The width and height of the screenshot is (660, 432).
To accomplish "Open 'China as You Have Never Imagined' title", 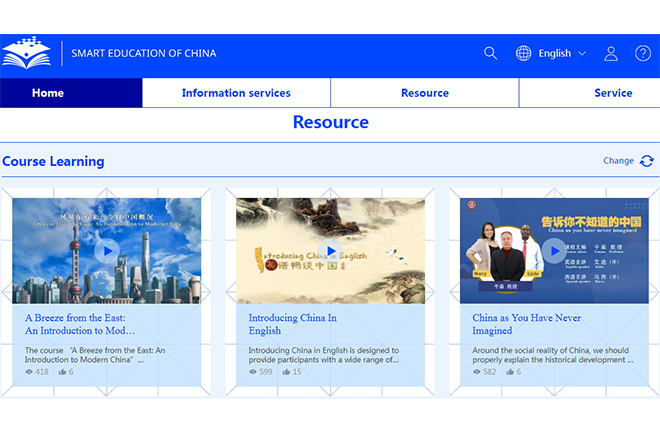I will 526,324.
